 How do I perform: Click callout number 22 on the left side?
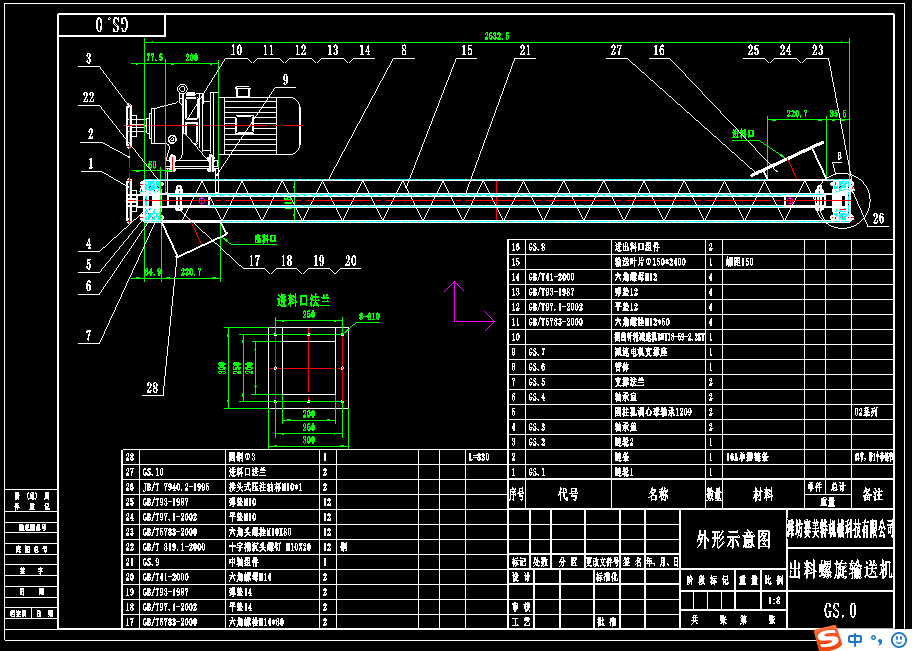(88, 98)
